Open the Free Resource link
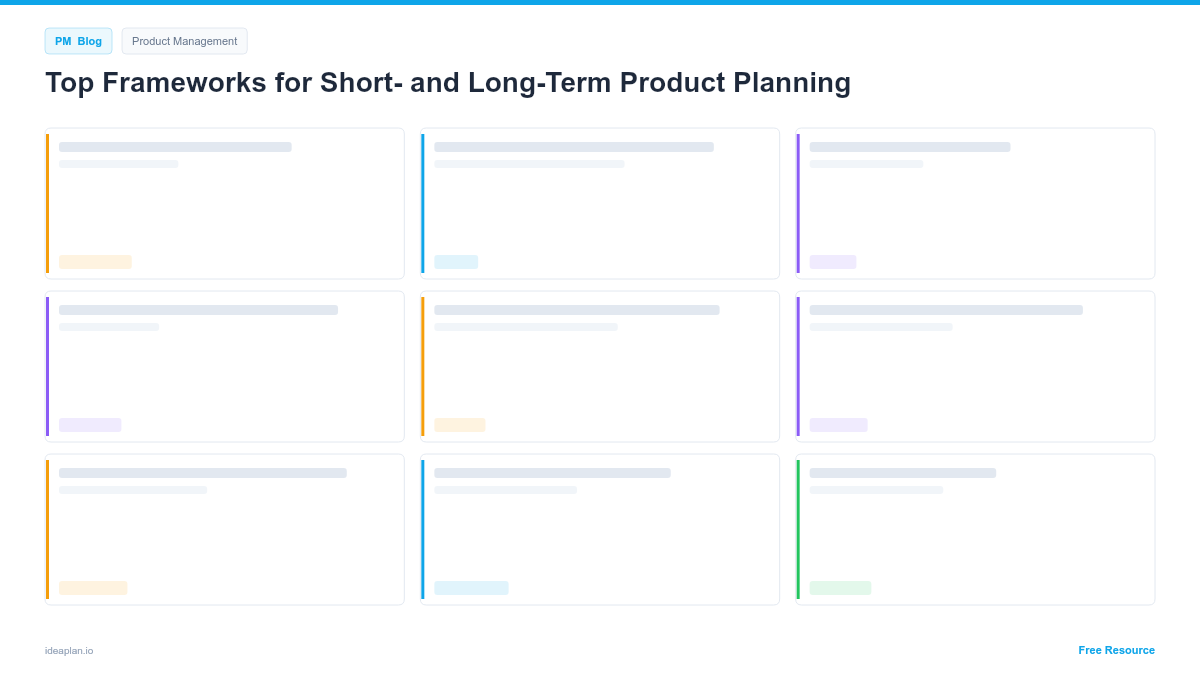 pos(1116,650)
